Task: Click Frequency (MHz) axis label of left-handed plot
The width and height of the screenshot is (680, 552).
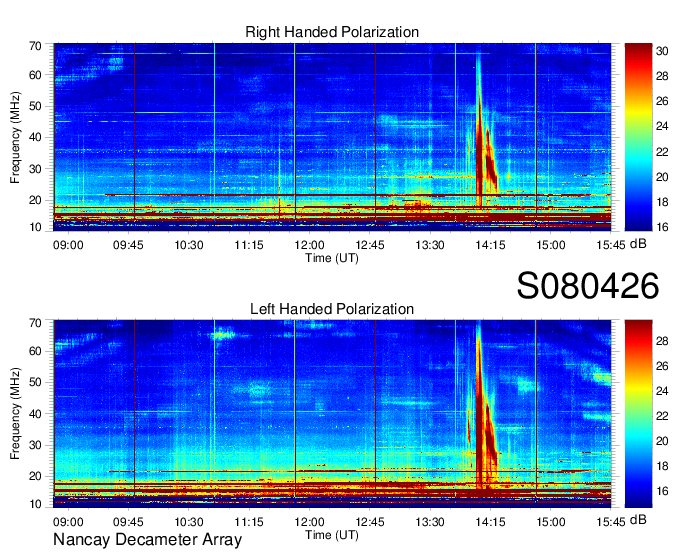Action: 15,414
